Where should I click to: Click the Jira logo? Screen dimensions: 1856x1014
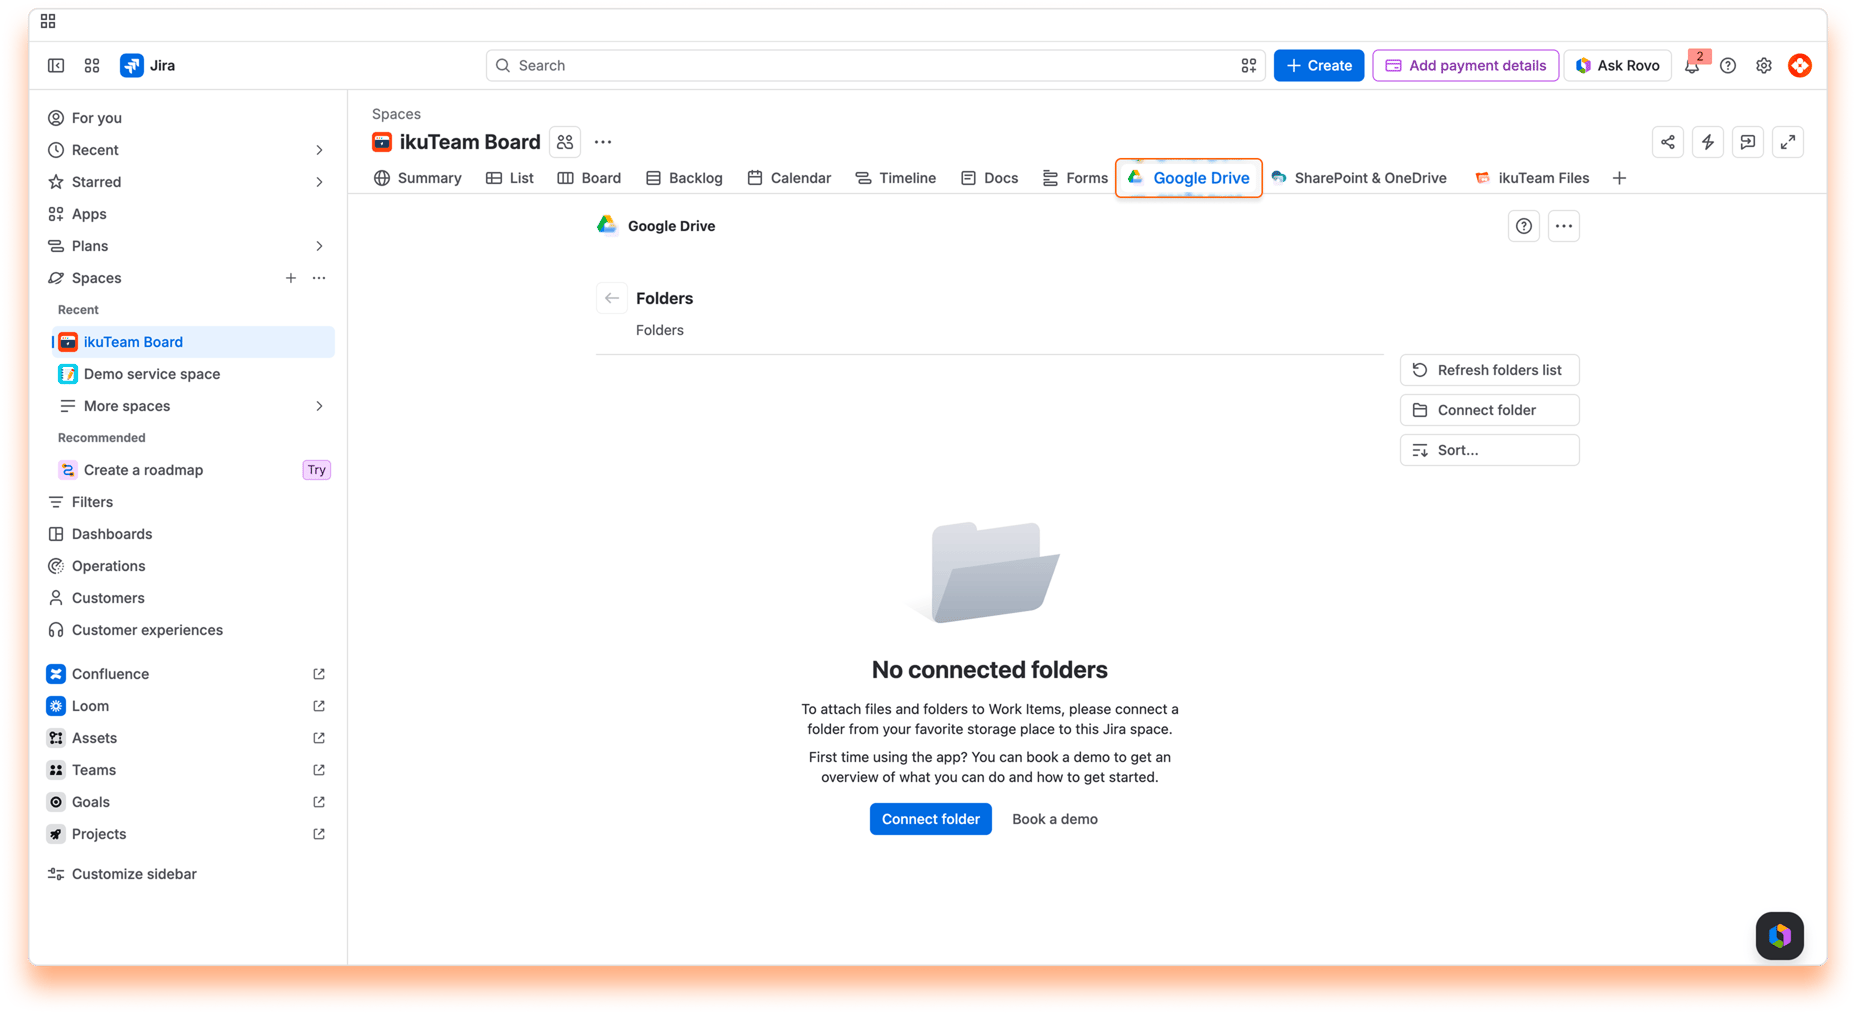point(148,65)
